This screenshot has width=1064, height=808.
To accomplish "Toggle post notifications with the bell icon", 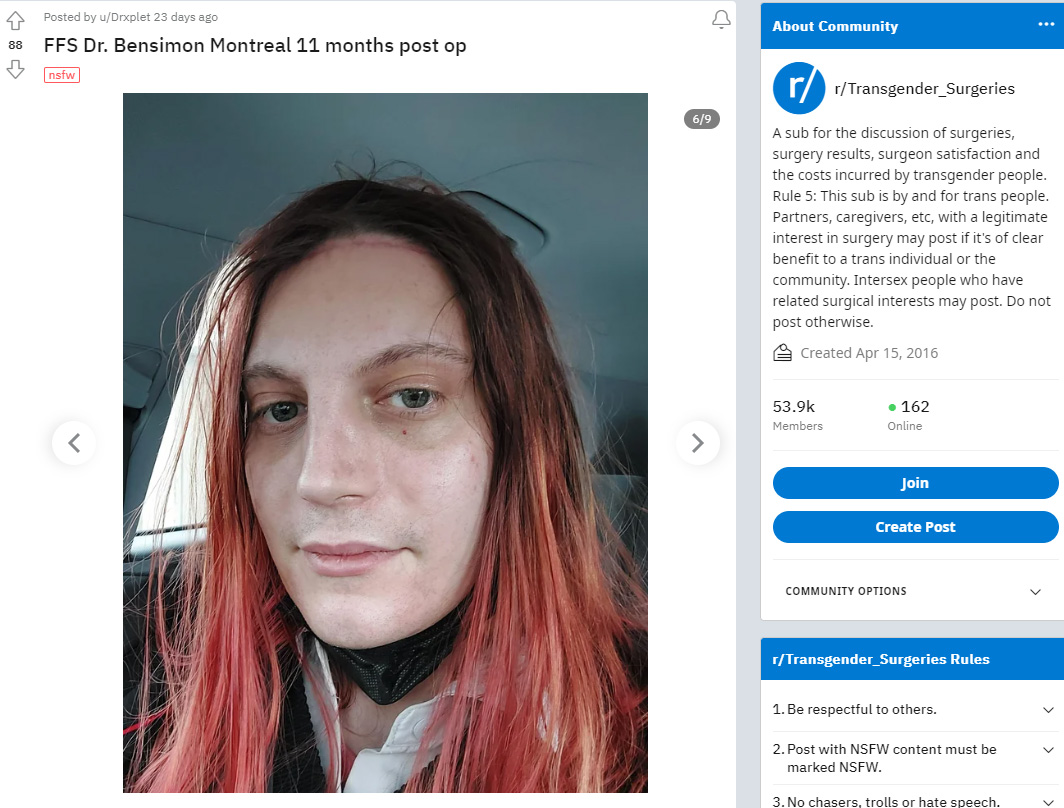I will pyautogui.click(x=721, y=20).
